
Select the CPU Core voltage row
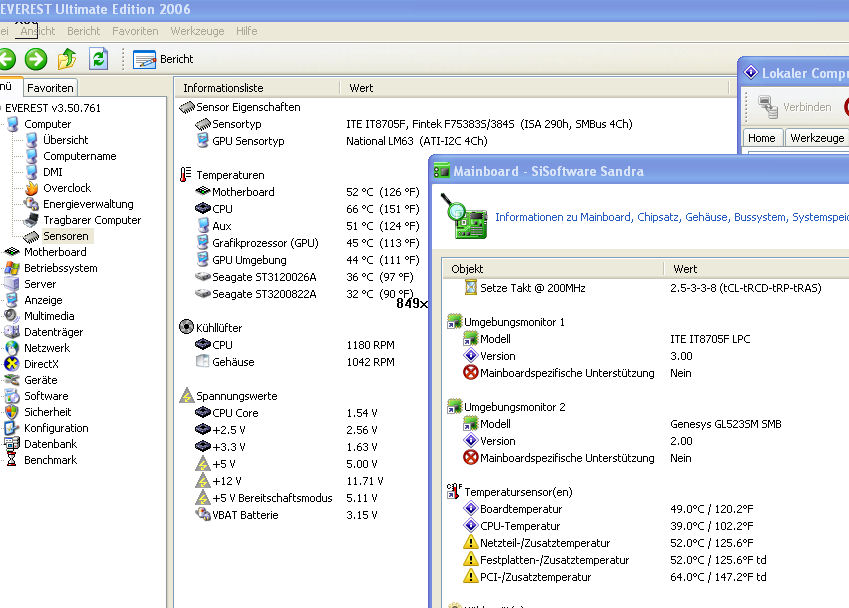(x=286, y=413)
